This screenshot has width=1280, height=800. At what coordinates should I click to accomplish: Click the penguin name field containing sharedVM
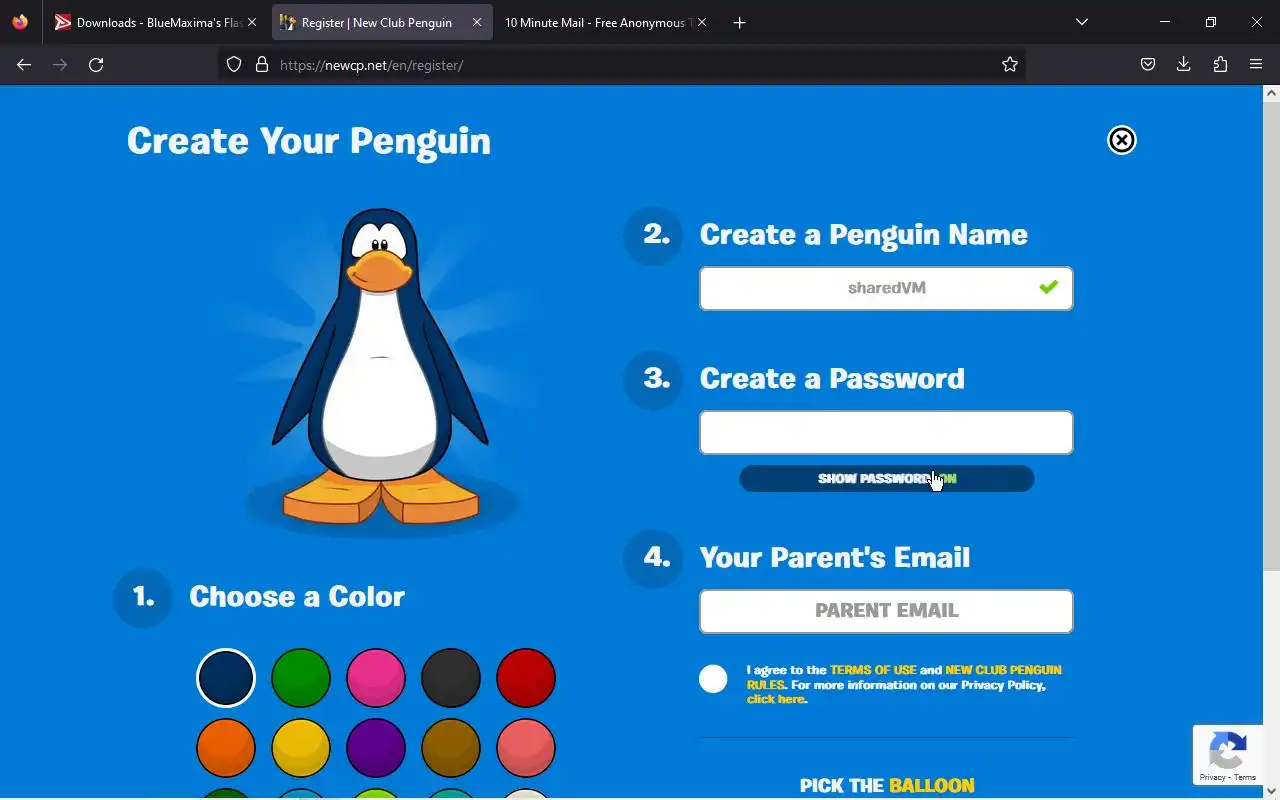(x=886, y=288)
